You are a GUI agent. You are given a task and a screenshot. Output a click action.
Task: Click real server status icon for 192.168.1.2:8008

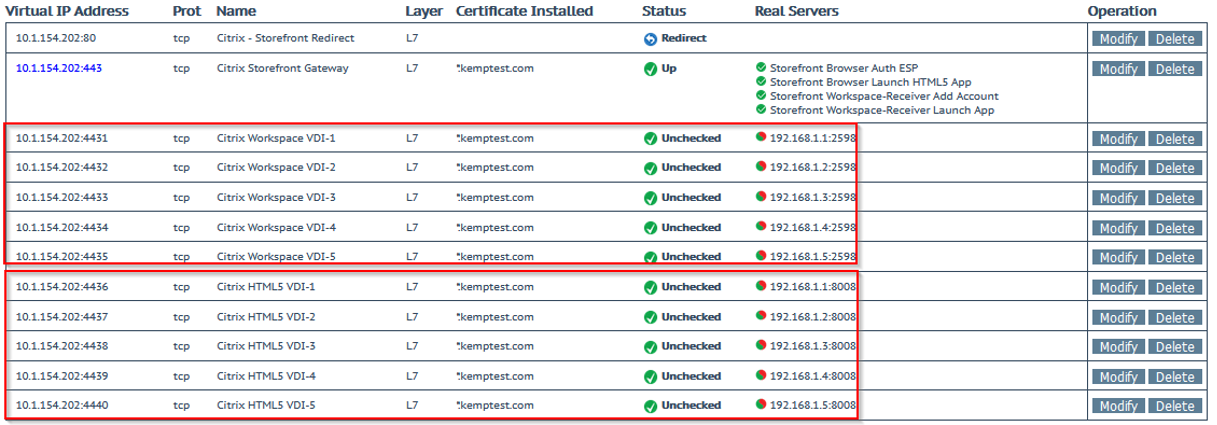pos(761,316)
